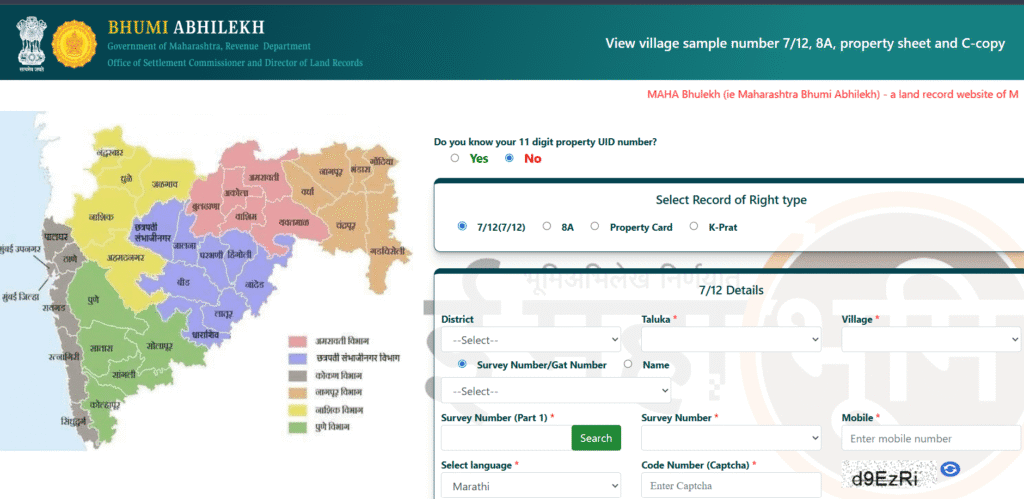The width and height of the screenshot is (1024, 499).
Task: Click the pink अमरावती विभाग legend swatch
Action: click(x=298, y=342)
